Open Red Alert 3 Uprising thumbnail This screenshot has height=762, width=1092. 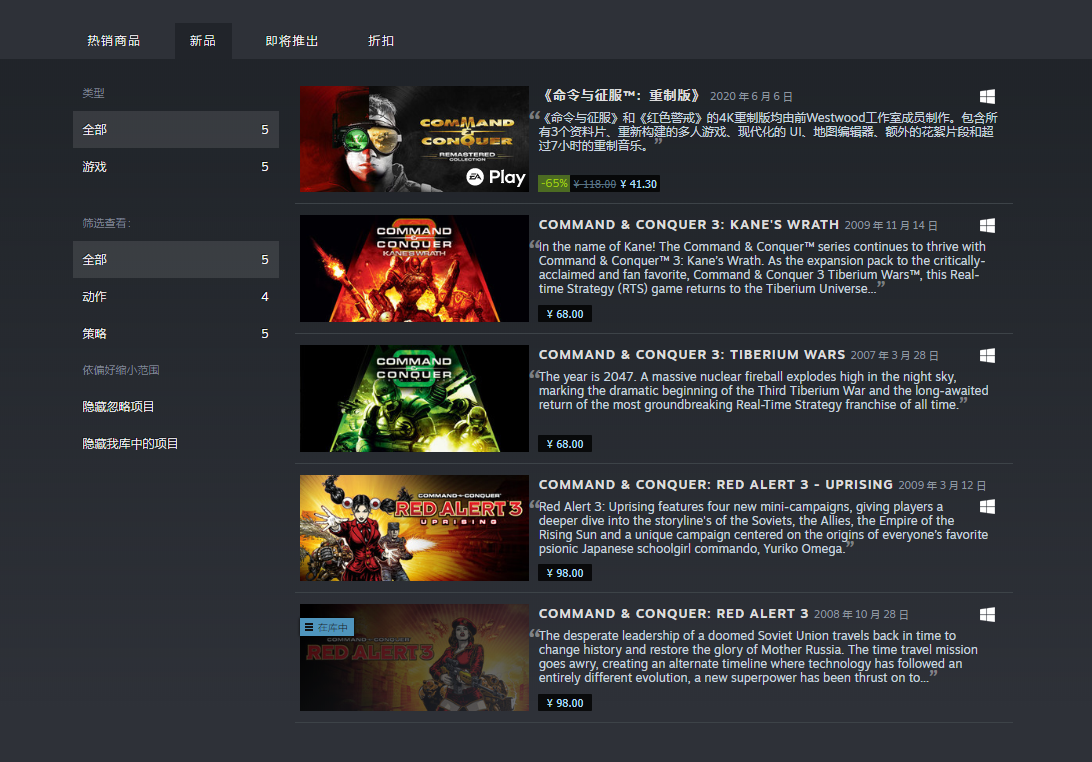coord(414,528)
